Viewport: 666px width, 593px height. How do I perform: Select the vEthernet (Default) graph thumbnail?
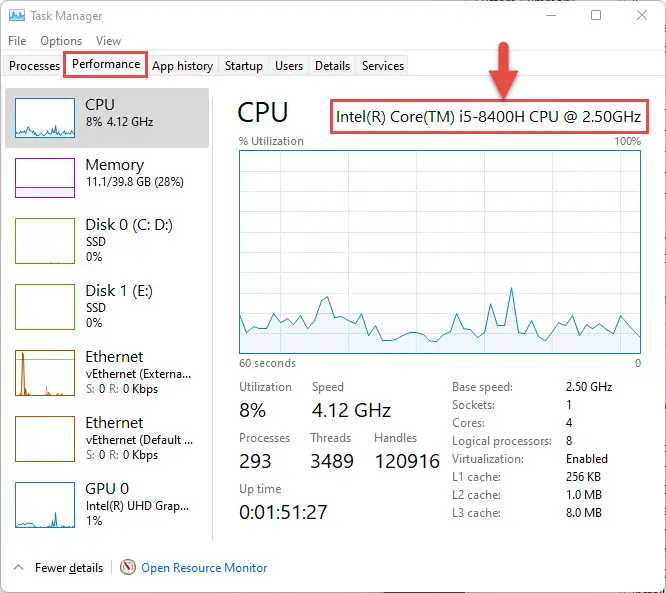tap(45, 439)
